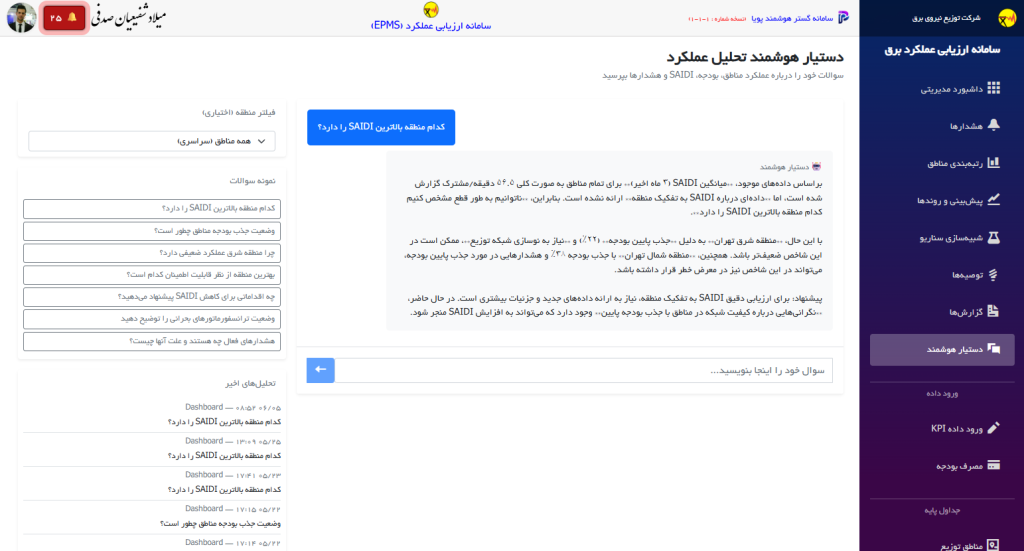Open the notifications bell badge showing 25
The width and height of the screenshot is (1024, 551).
64,18
